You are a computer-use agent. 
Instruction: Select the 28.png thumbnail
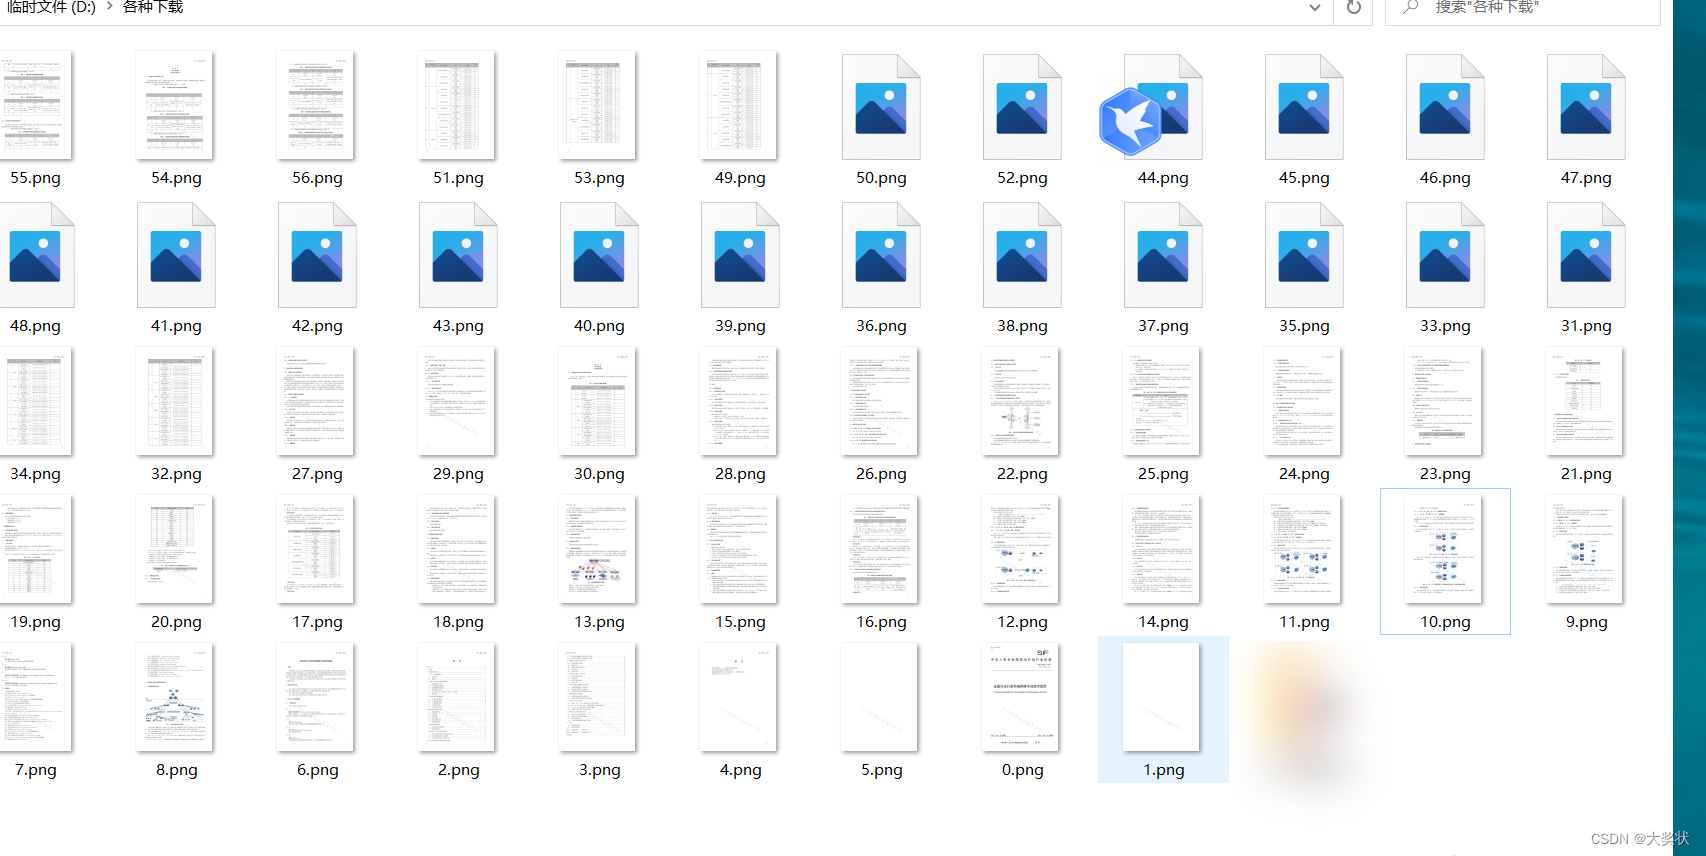point(739,401)
